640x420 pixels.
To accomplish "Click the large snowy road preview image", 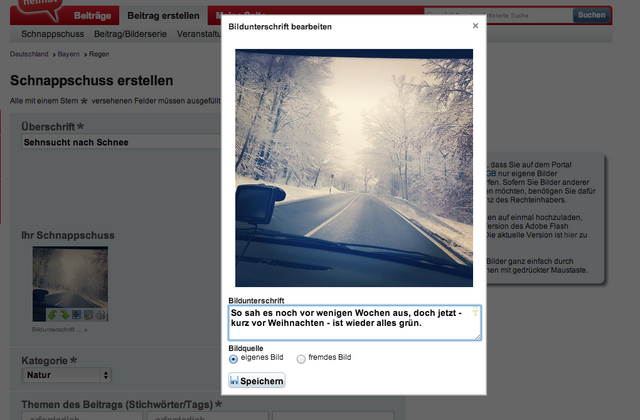I will (x=354, y=168).
